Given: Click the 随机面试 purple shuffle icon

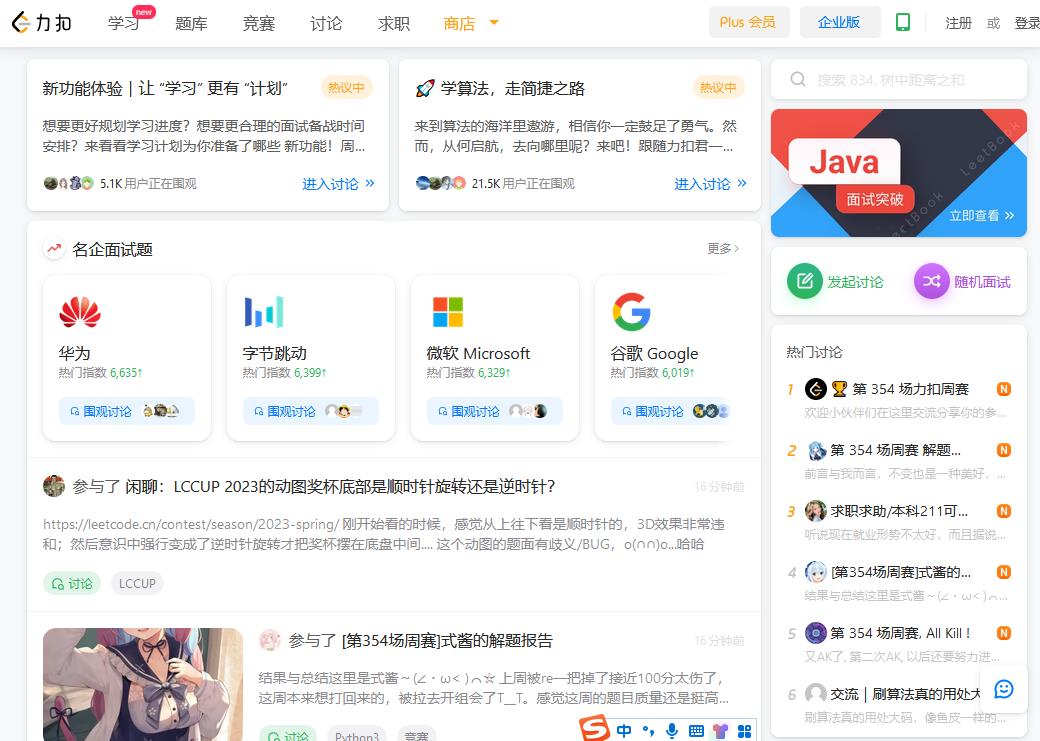Looking at the screenshot, I should tap(931, 282).
